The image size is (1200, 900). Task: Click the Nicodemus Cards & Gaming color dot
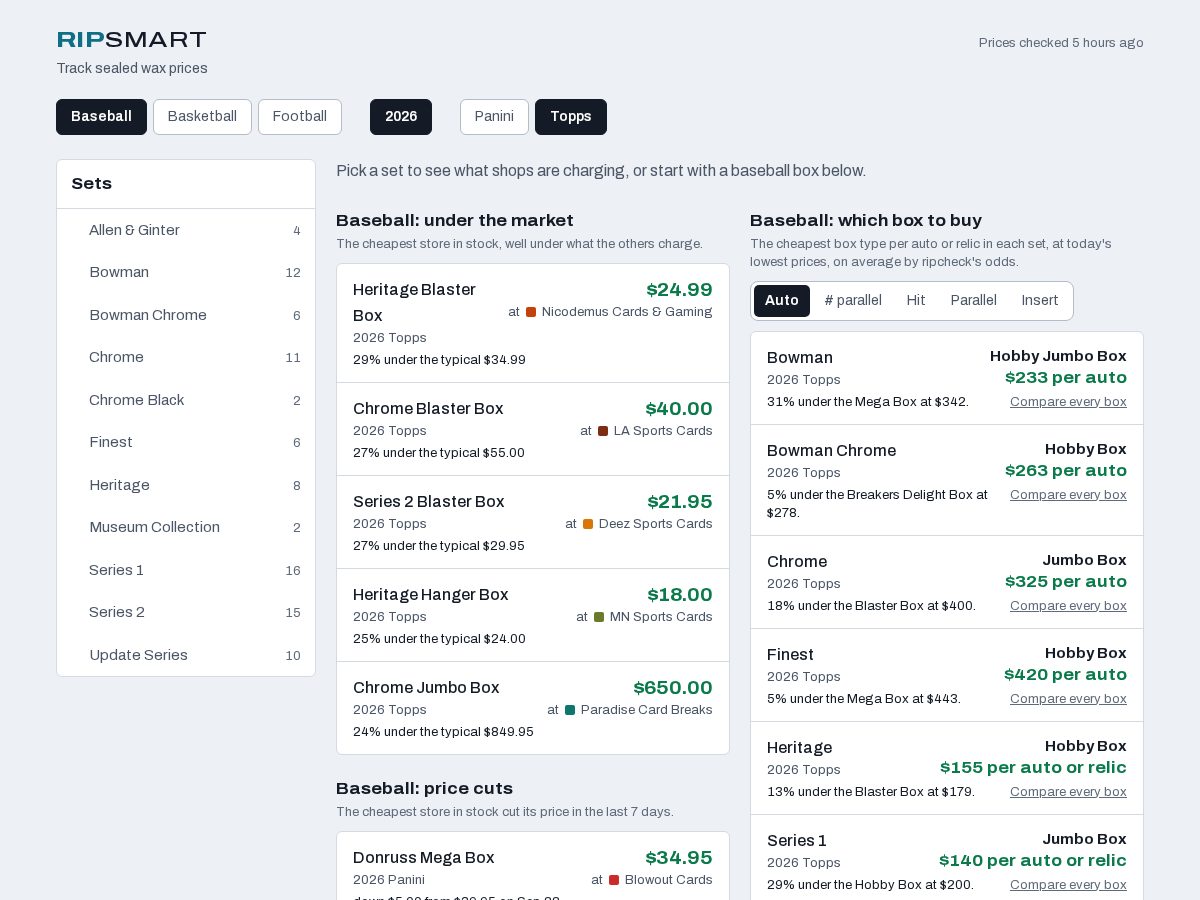(x=531, y=312)
